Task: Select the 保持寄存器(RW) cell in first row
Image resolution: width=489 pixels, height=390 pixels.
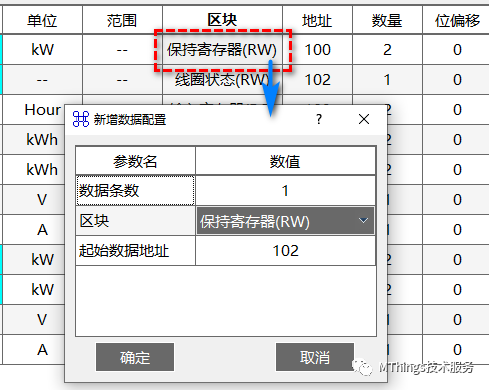Action: 222,50
